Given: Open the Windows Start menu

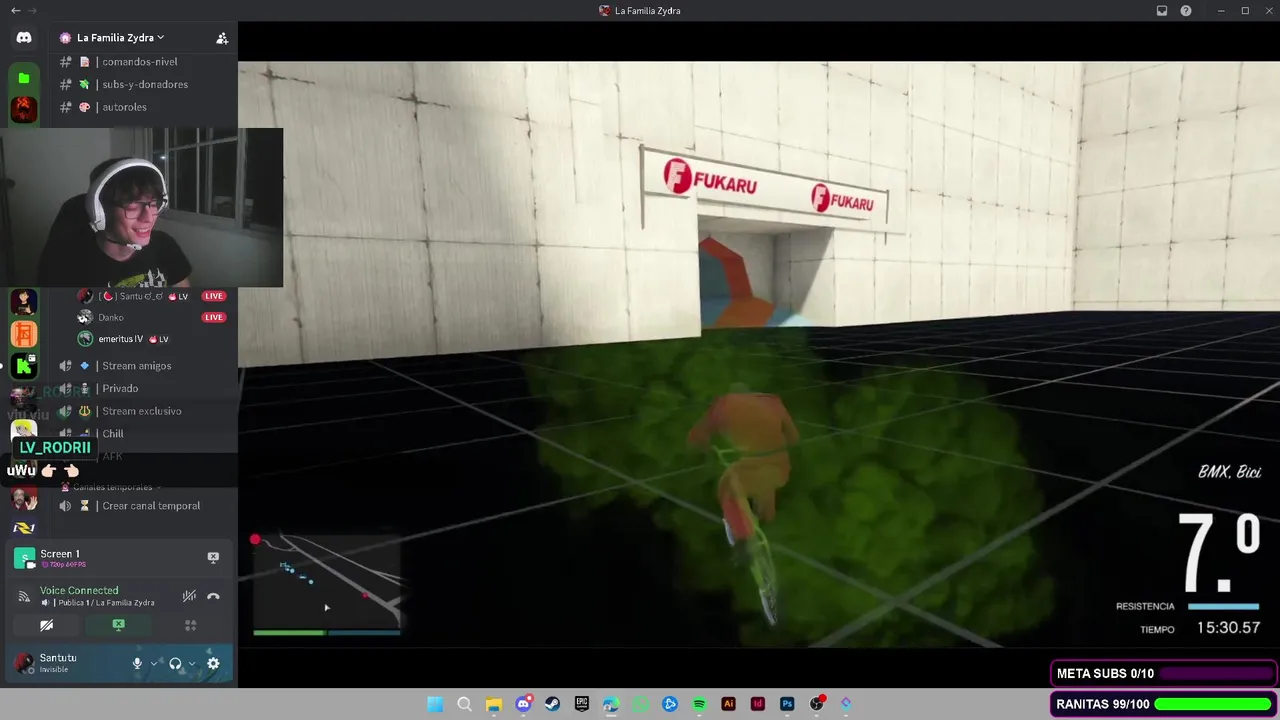Looking at the screenshot, I should click(x=435, y=704).
